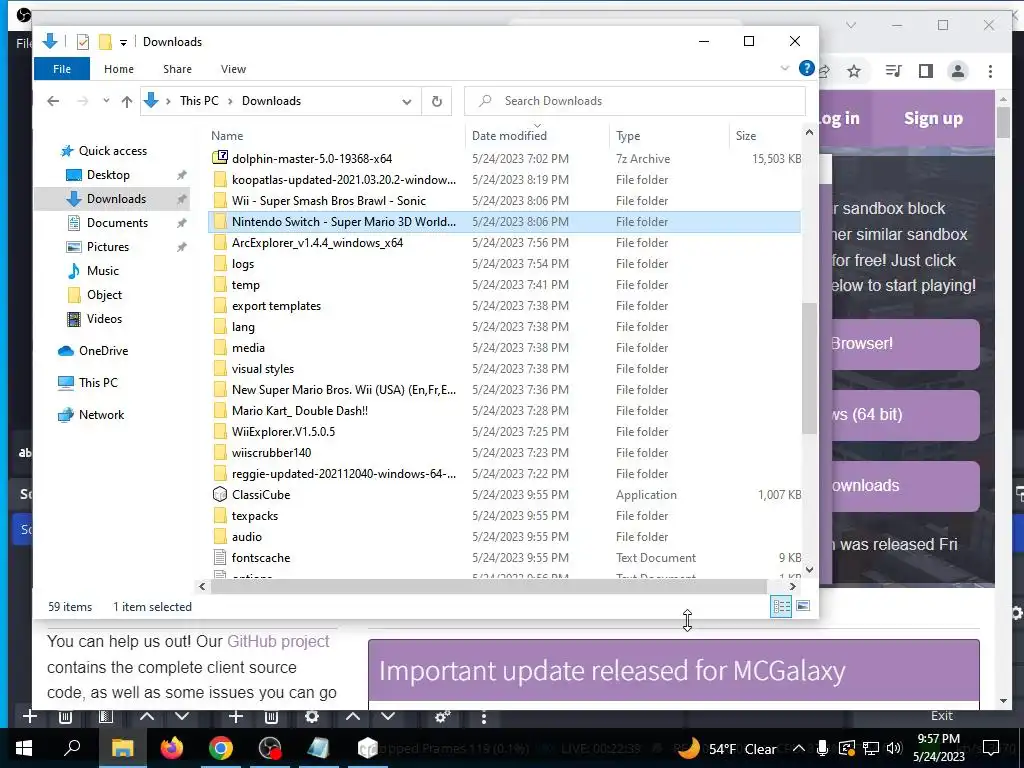Open Chrome side panel icon
Viewport: 1024px width, 768px height.
[925, 71]
